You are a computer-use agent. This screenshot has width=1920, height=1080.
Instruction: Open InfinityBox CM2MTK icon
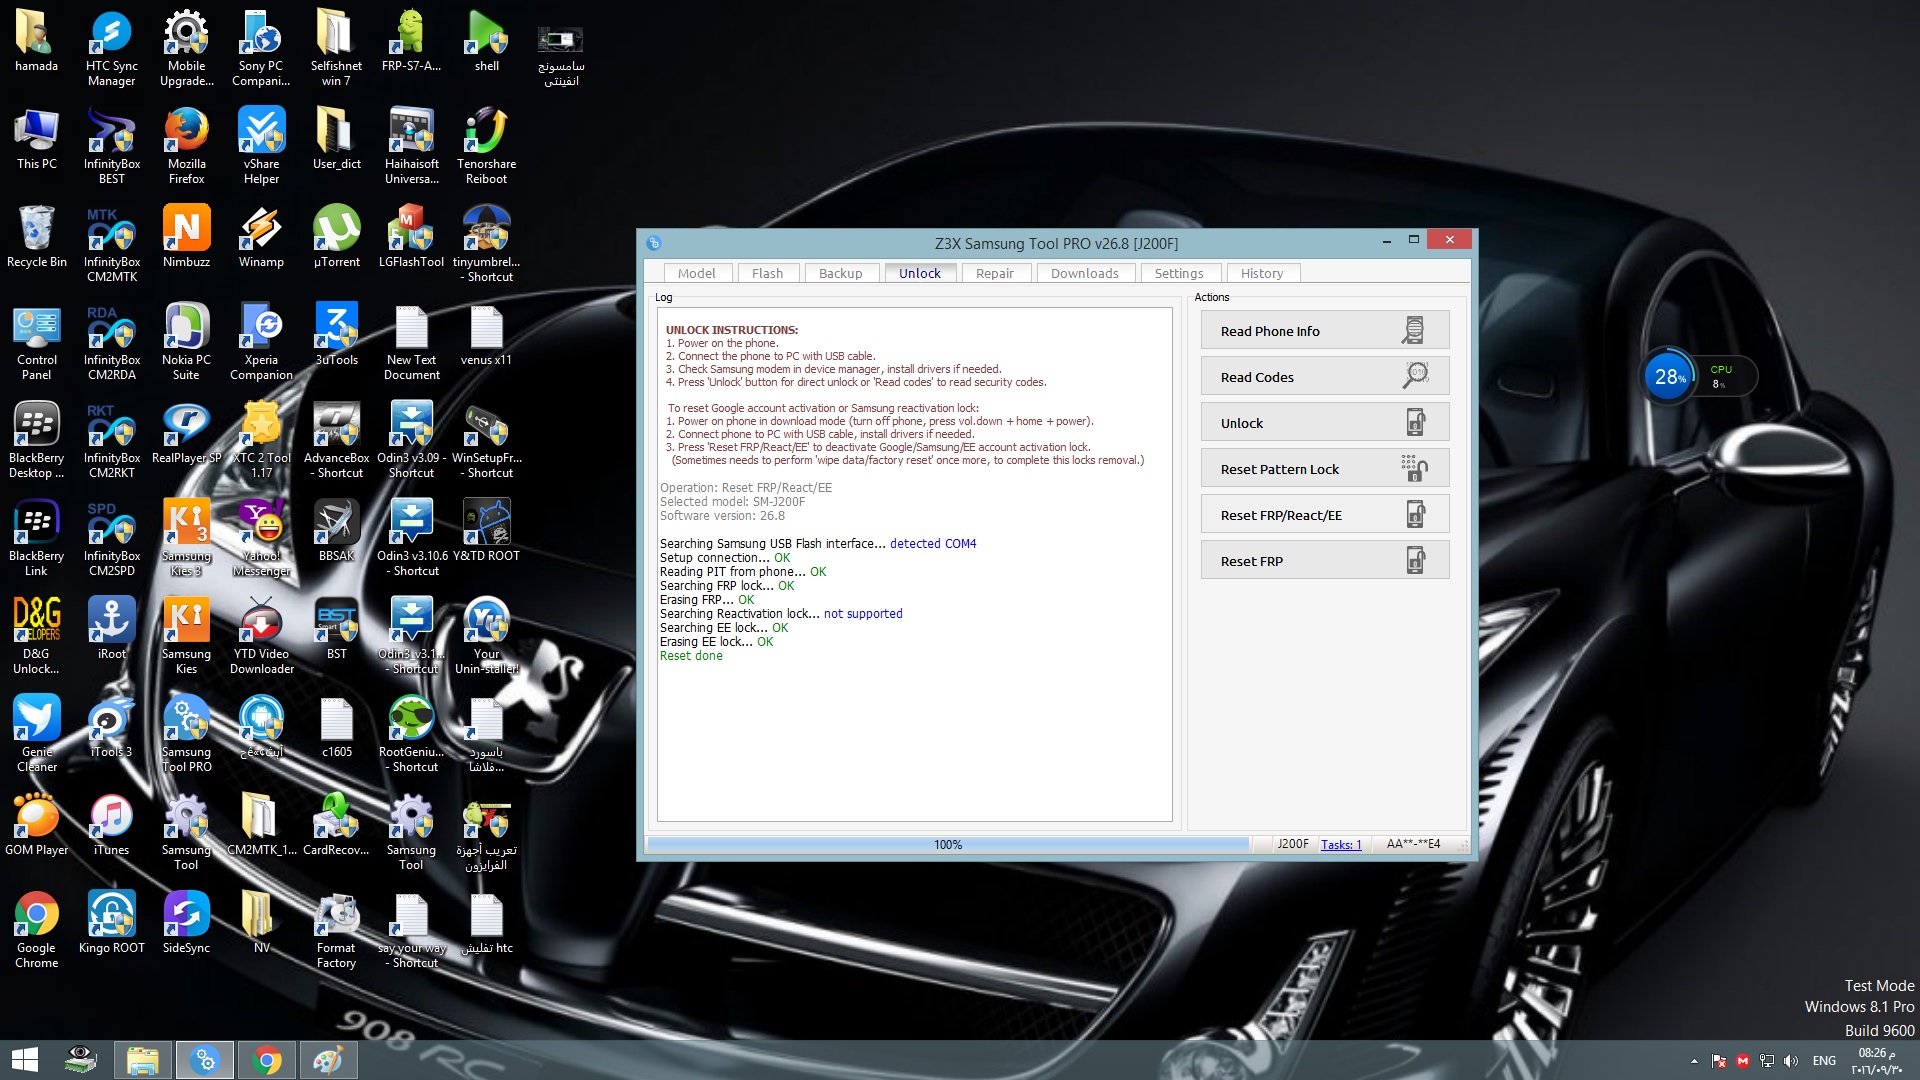tap(111, 244)
